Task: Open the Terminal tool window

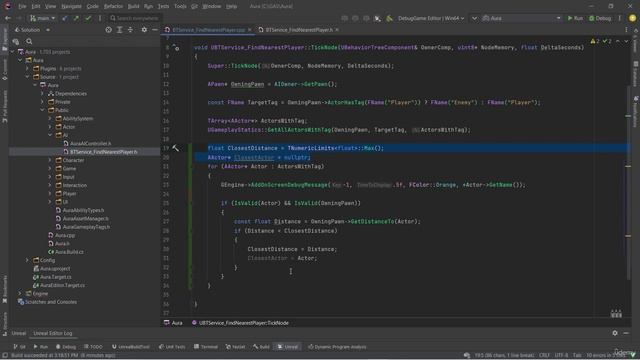Action: click(x=206, y=347)
